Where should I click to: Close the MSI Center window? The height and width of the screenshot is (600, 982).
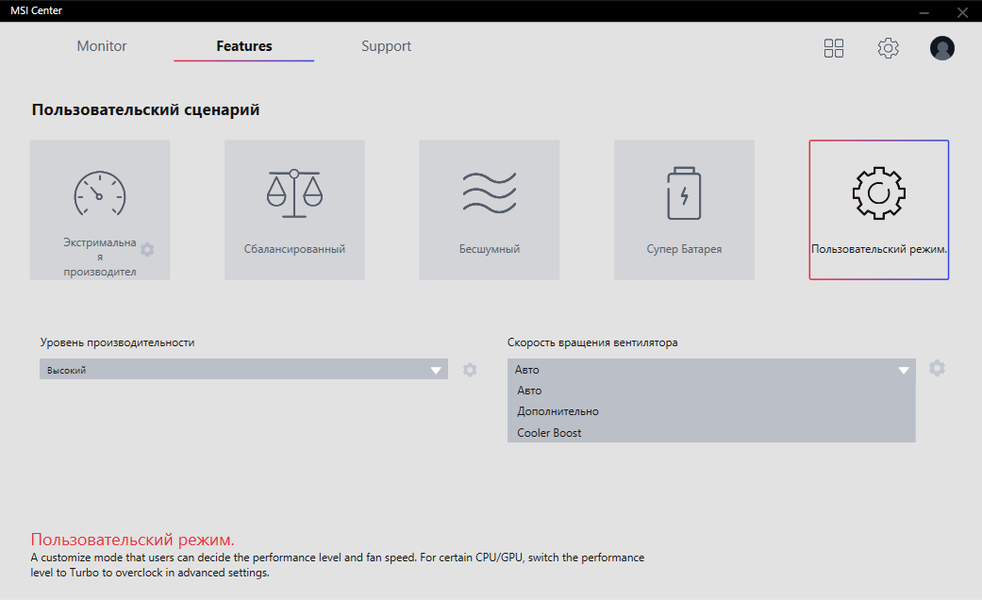click(x=962, y=12)
